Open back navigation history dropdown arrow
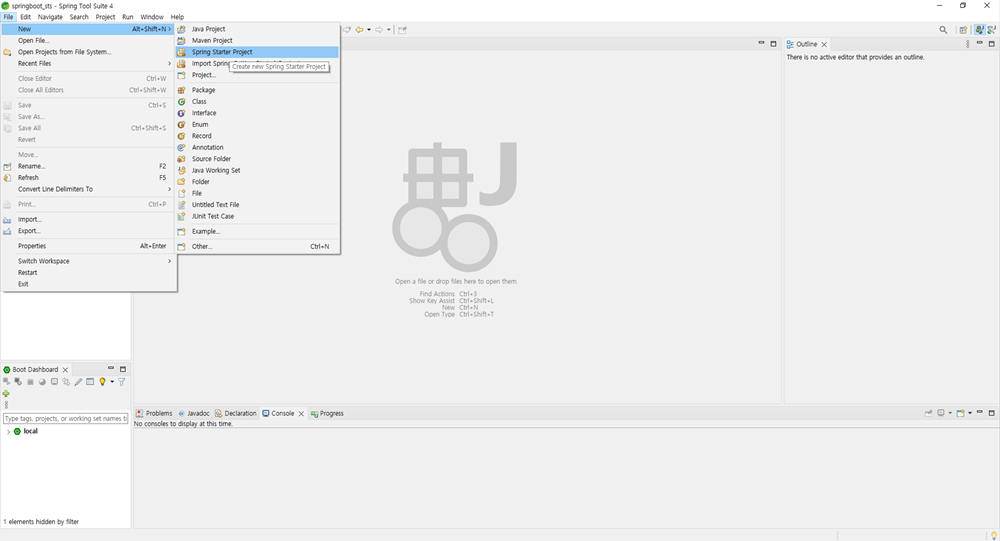Screen dimensions: 1000x541 [x=369, y=29]
